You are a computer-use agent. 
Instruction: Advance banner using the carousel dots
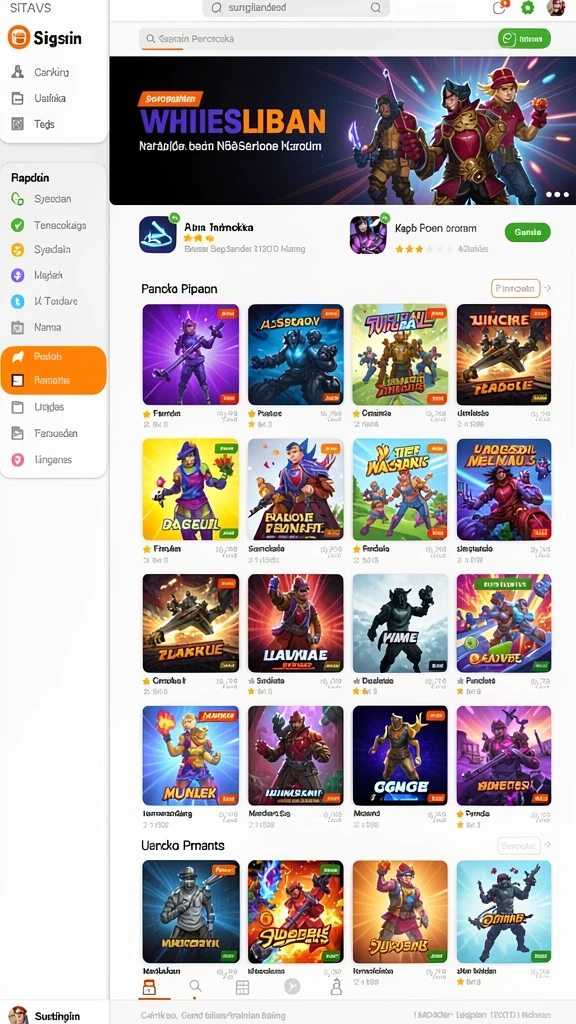(x=557, y=195)
